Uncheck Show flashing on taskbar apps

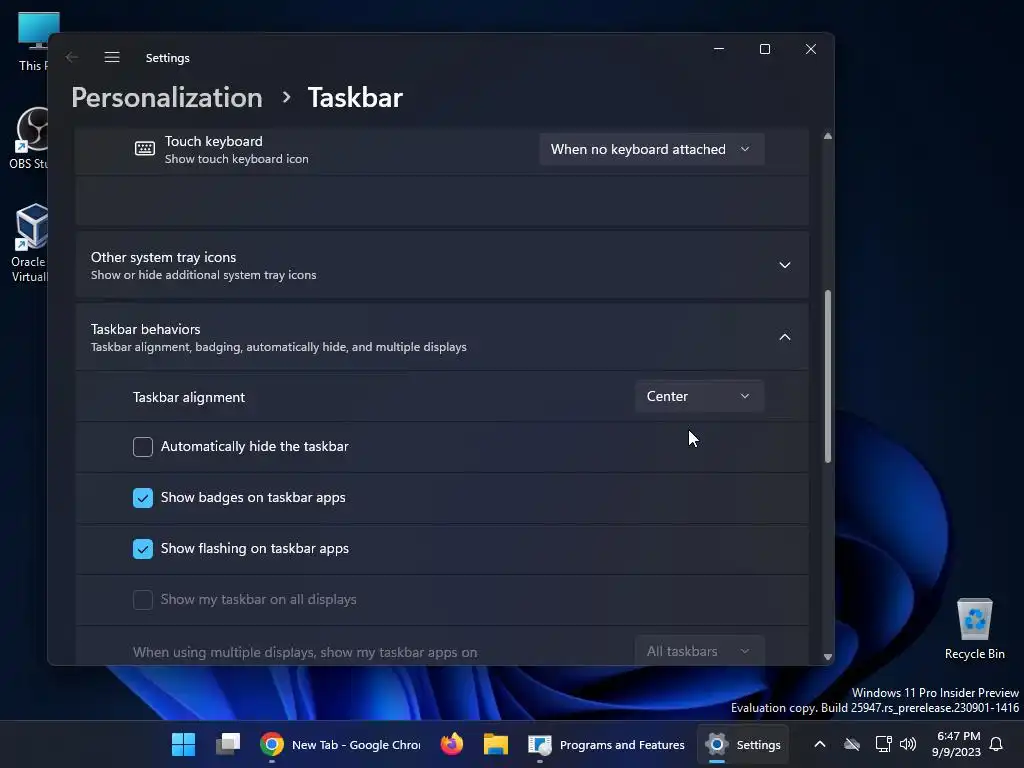[142, 549]
